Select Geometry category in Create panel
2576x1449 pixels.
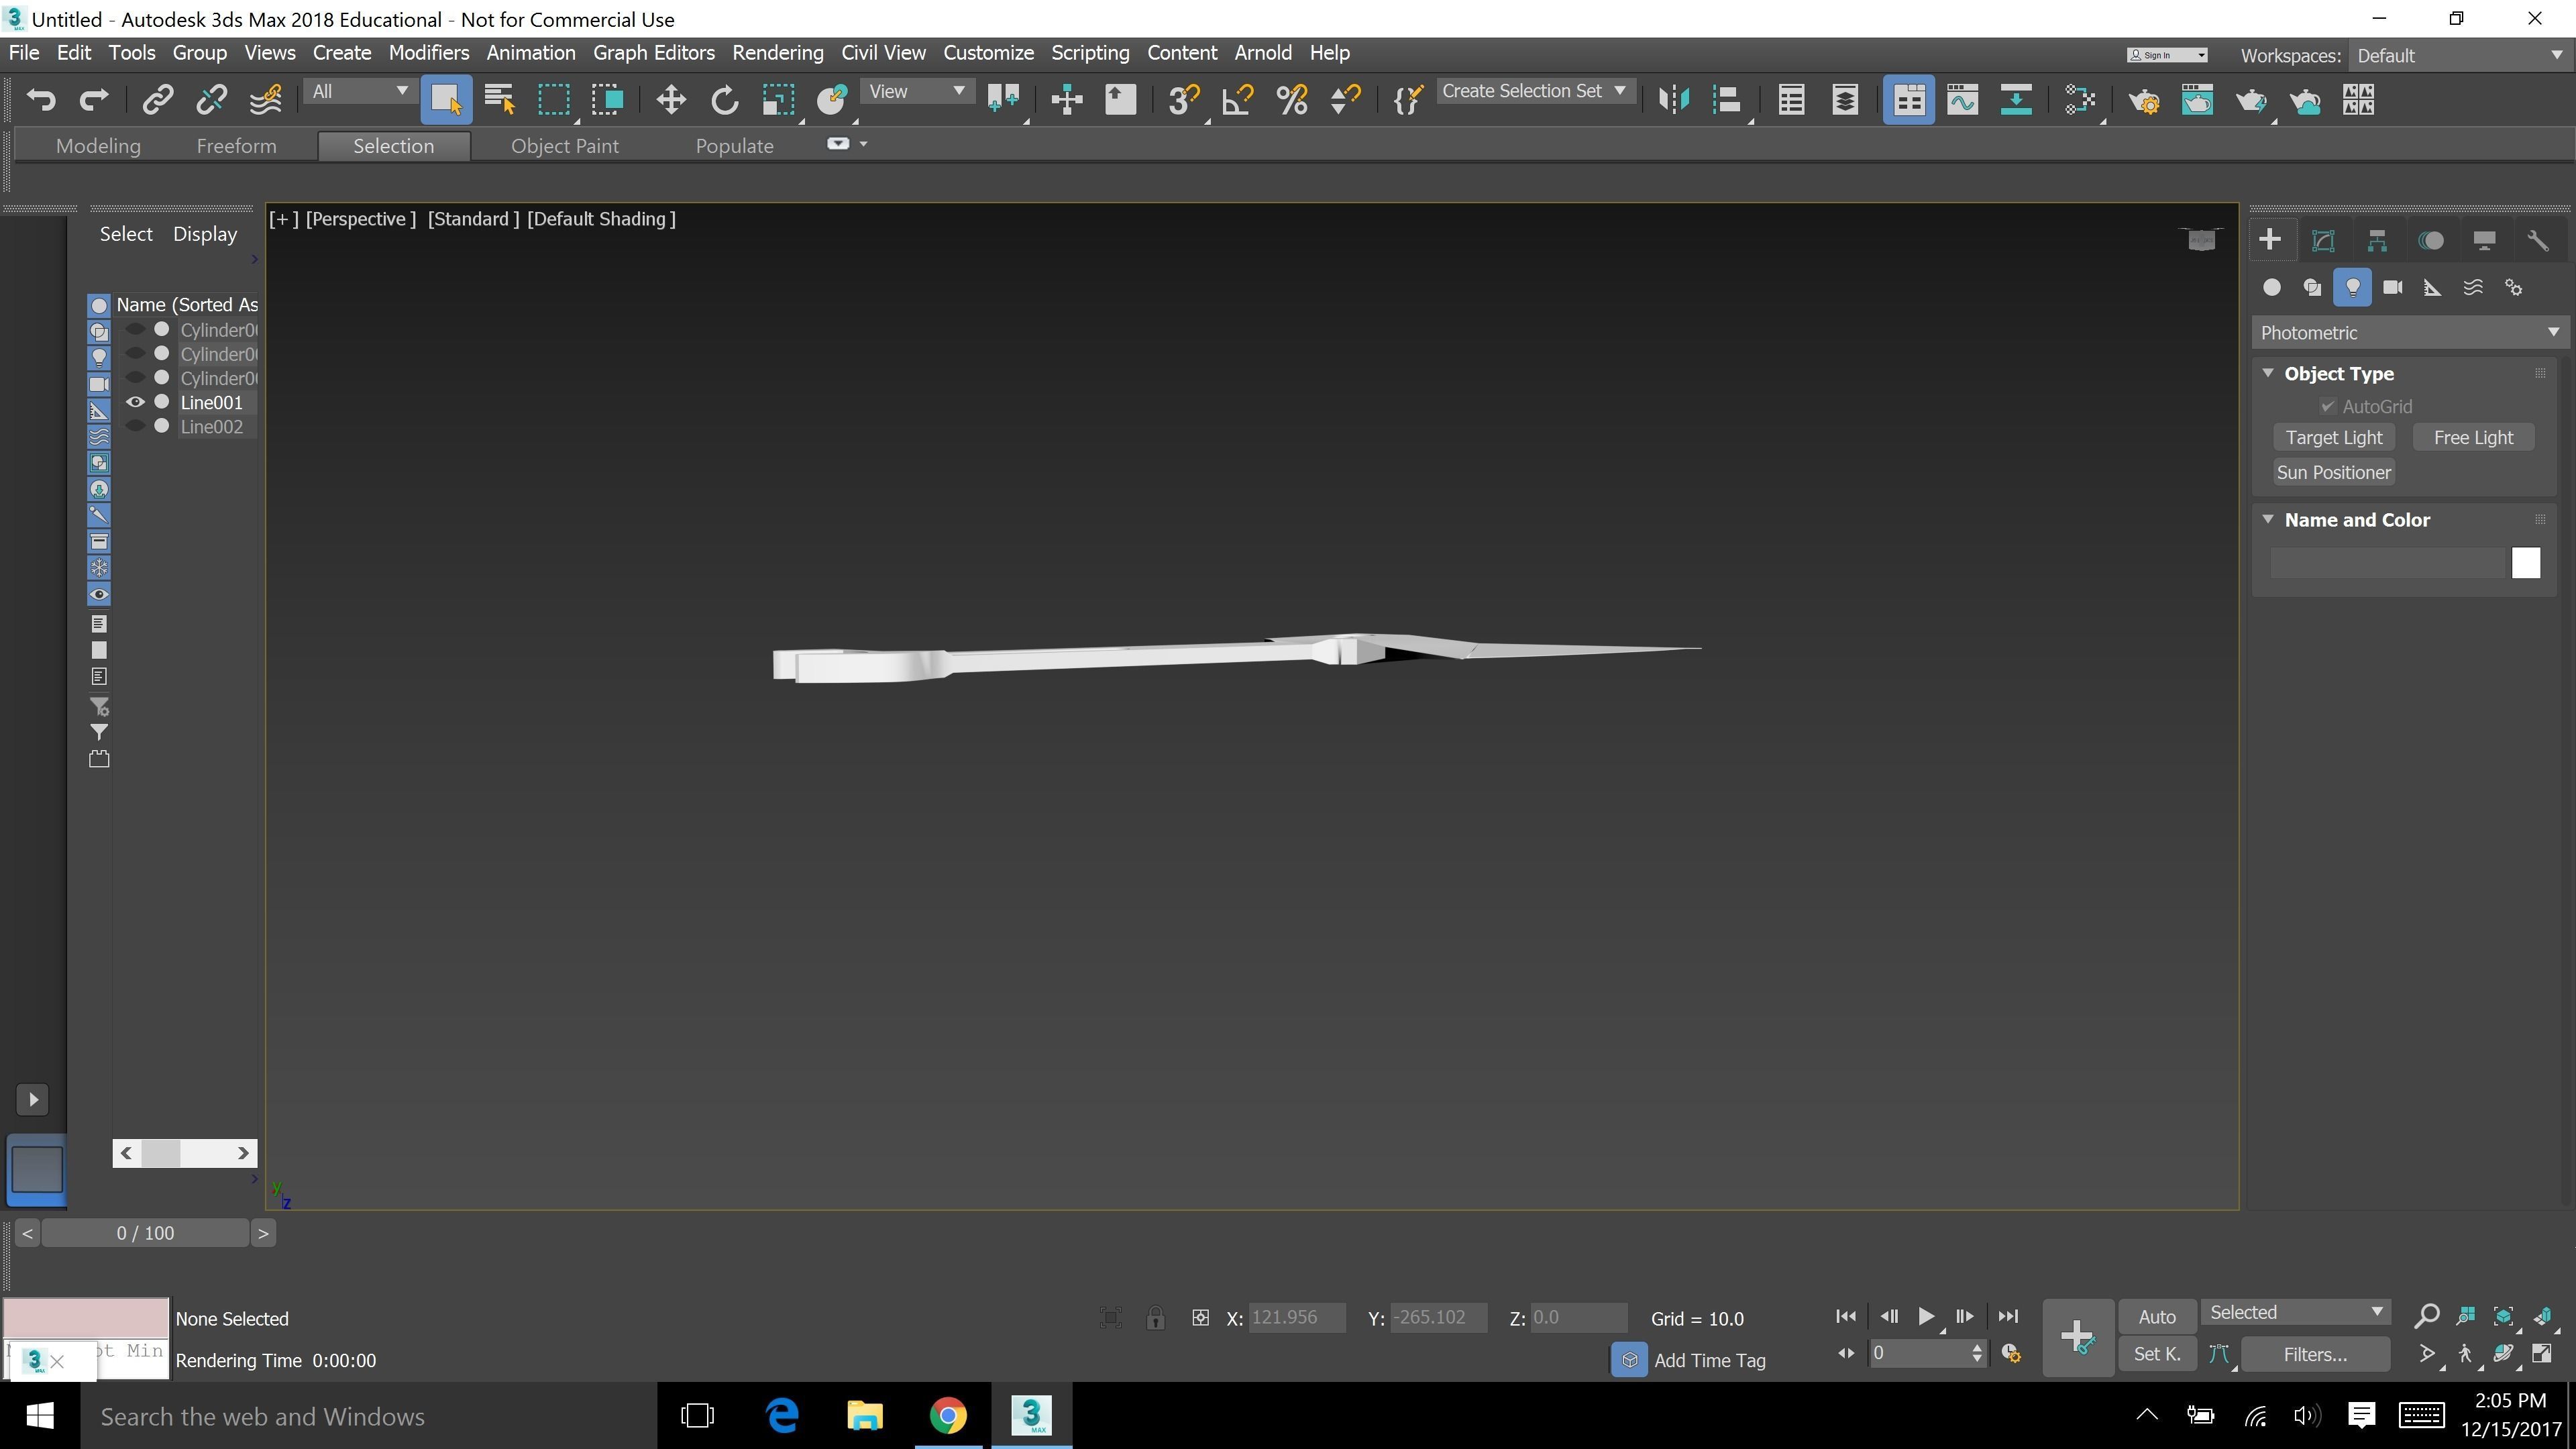click(x=2272, y=288)
